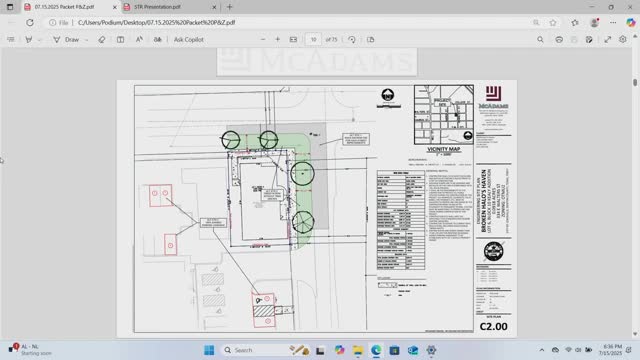The width and height of the screenshot is (640, 360).
Task: Open Outlook from taskbar
Action: coord(413,350)
